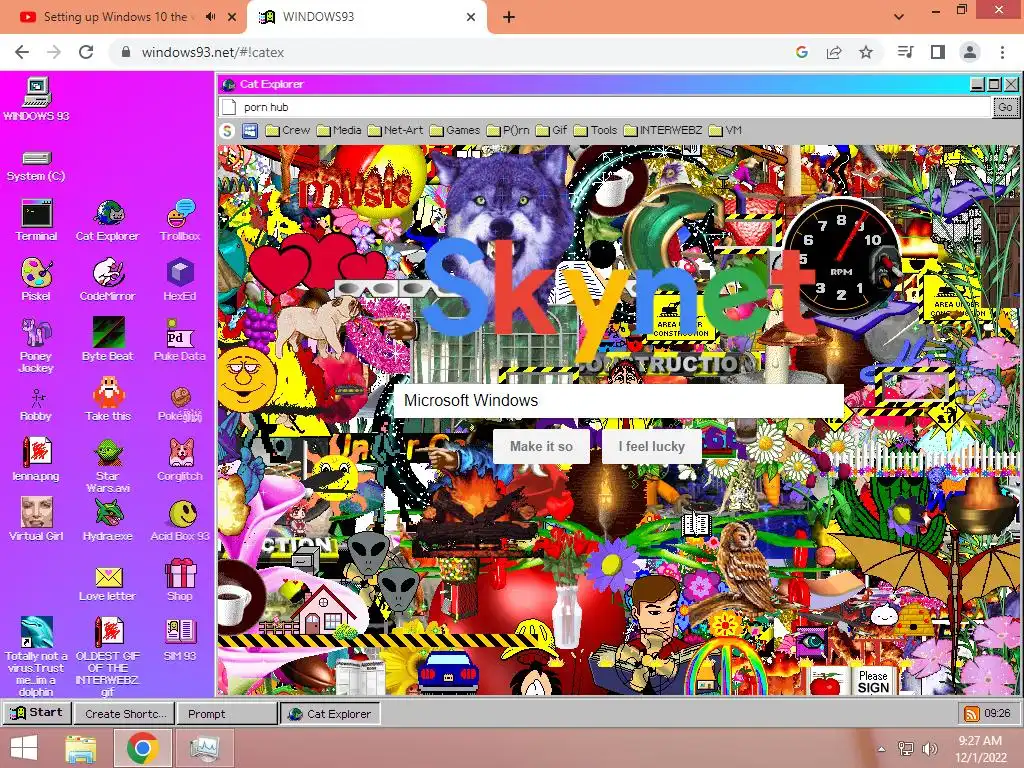The image size is (1024, 768).
Task: Click the blue bookmark icon before Crew
Action: [x=250, y=131]
